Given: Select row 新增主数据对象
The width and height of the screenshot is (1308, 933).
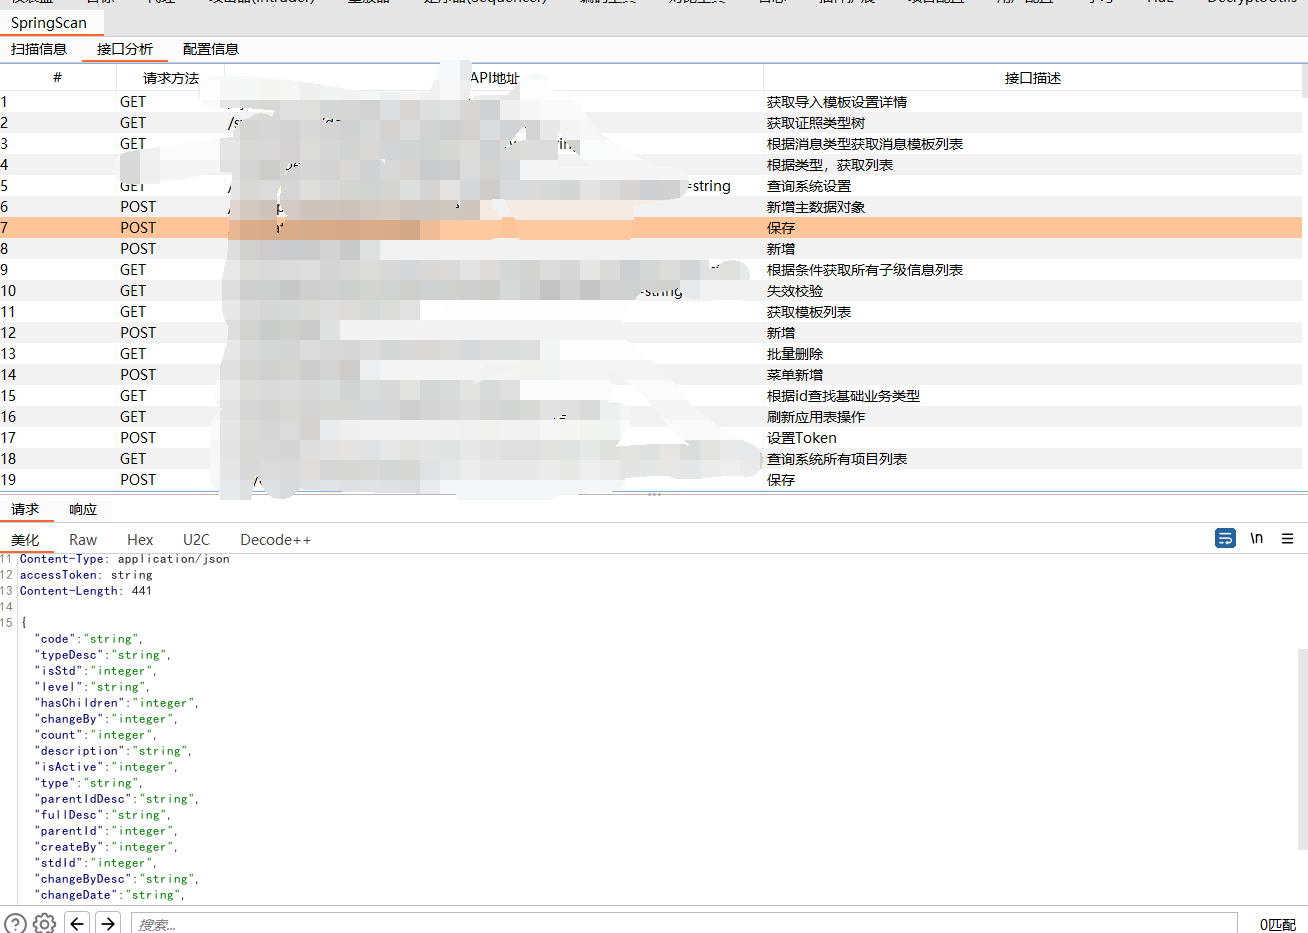Looking at the screenshot, I should tap(651, 207).
